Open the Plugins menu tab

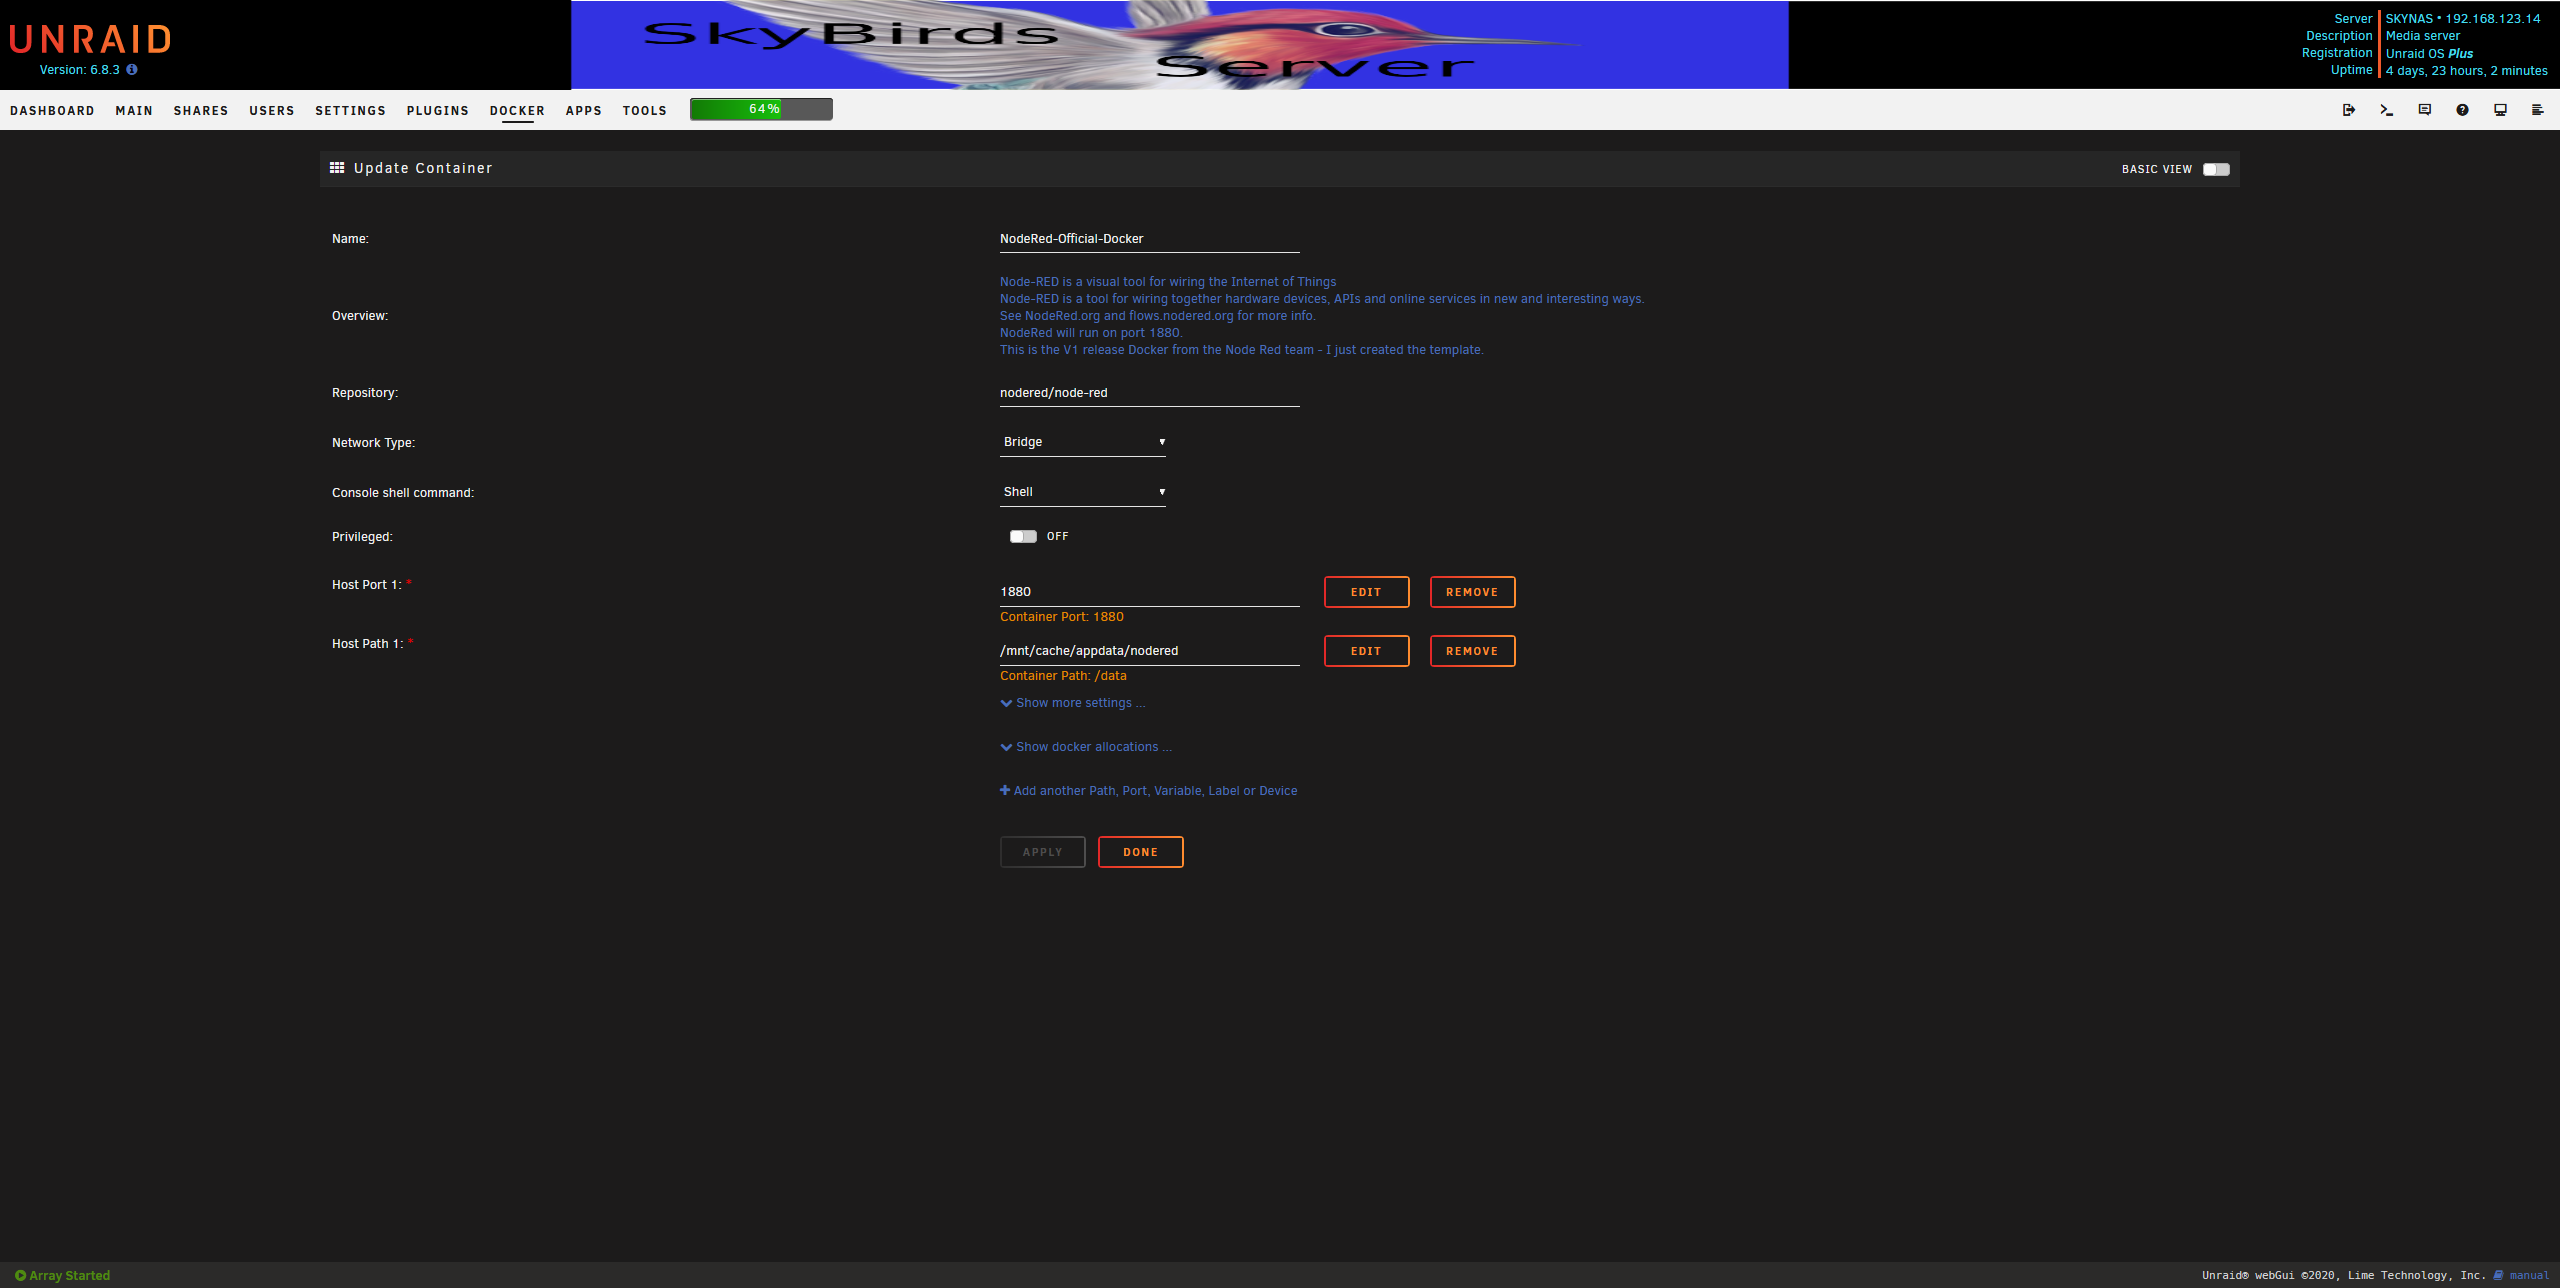438,111
